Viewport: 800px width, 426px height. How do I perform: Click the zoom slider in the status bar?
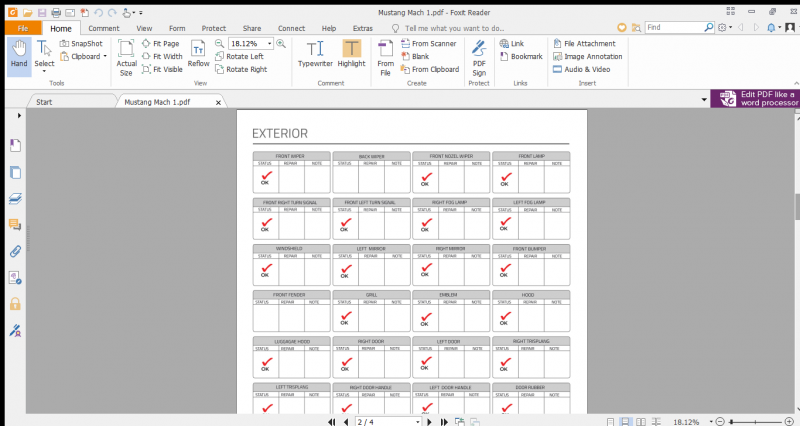757,422
